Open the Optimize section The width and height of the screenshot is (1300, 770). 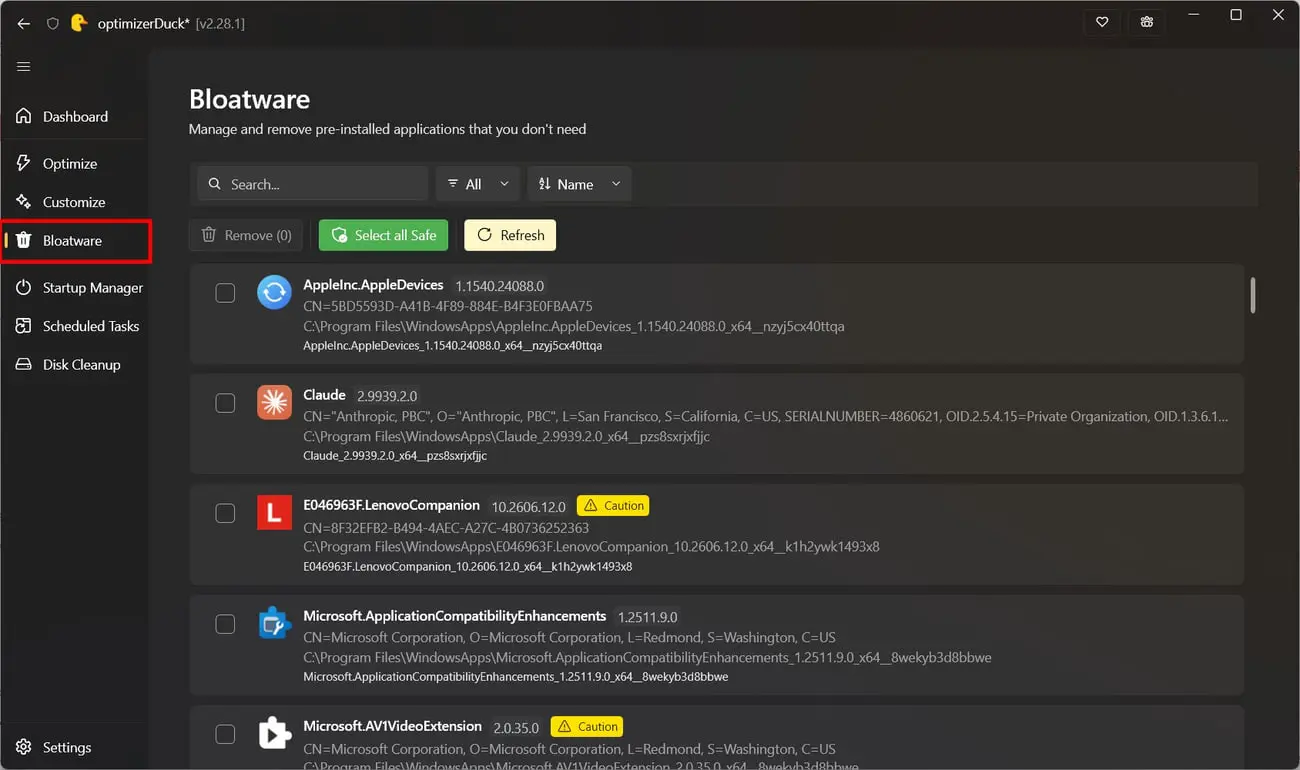pyautogui.click(x=75, y=164)
